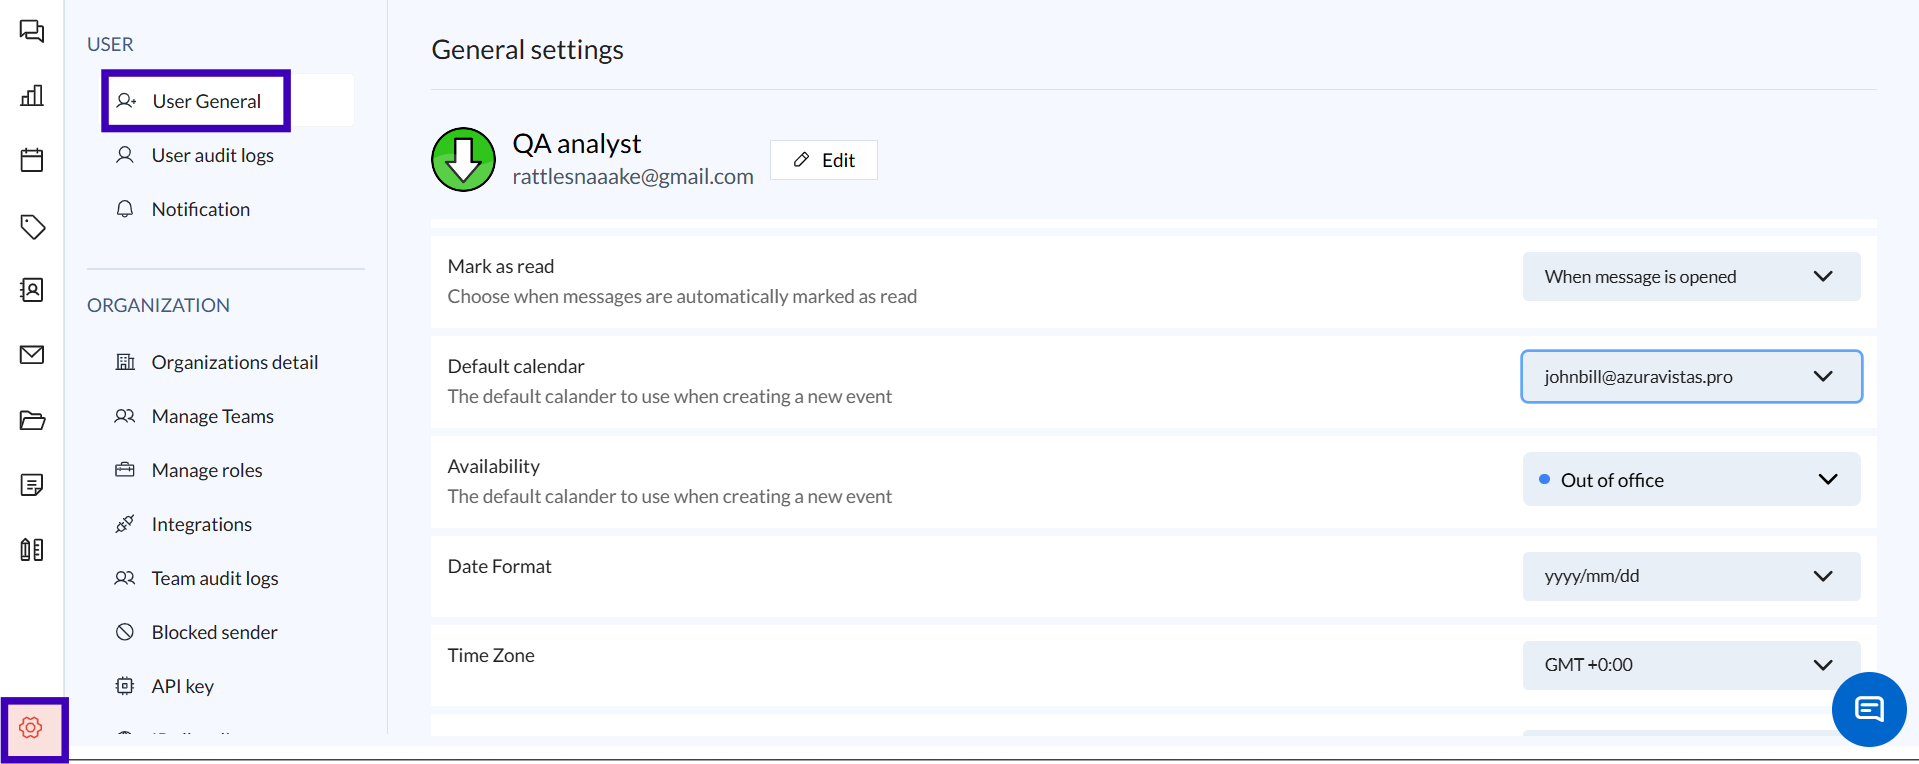Open the contacts icon in left rail
The image size is (1919, 764).
coord(32,290)
